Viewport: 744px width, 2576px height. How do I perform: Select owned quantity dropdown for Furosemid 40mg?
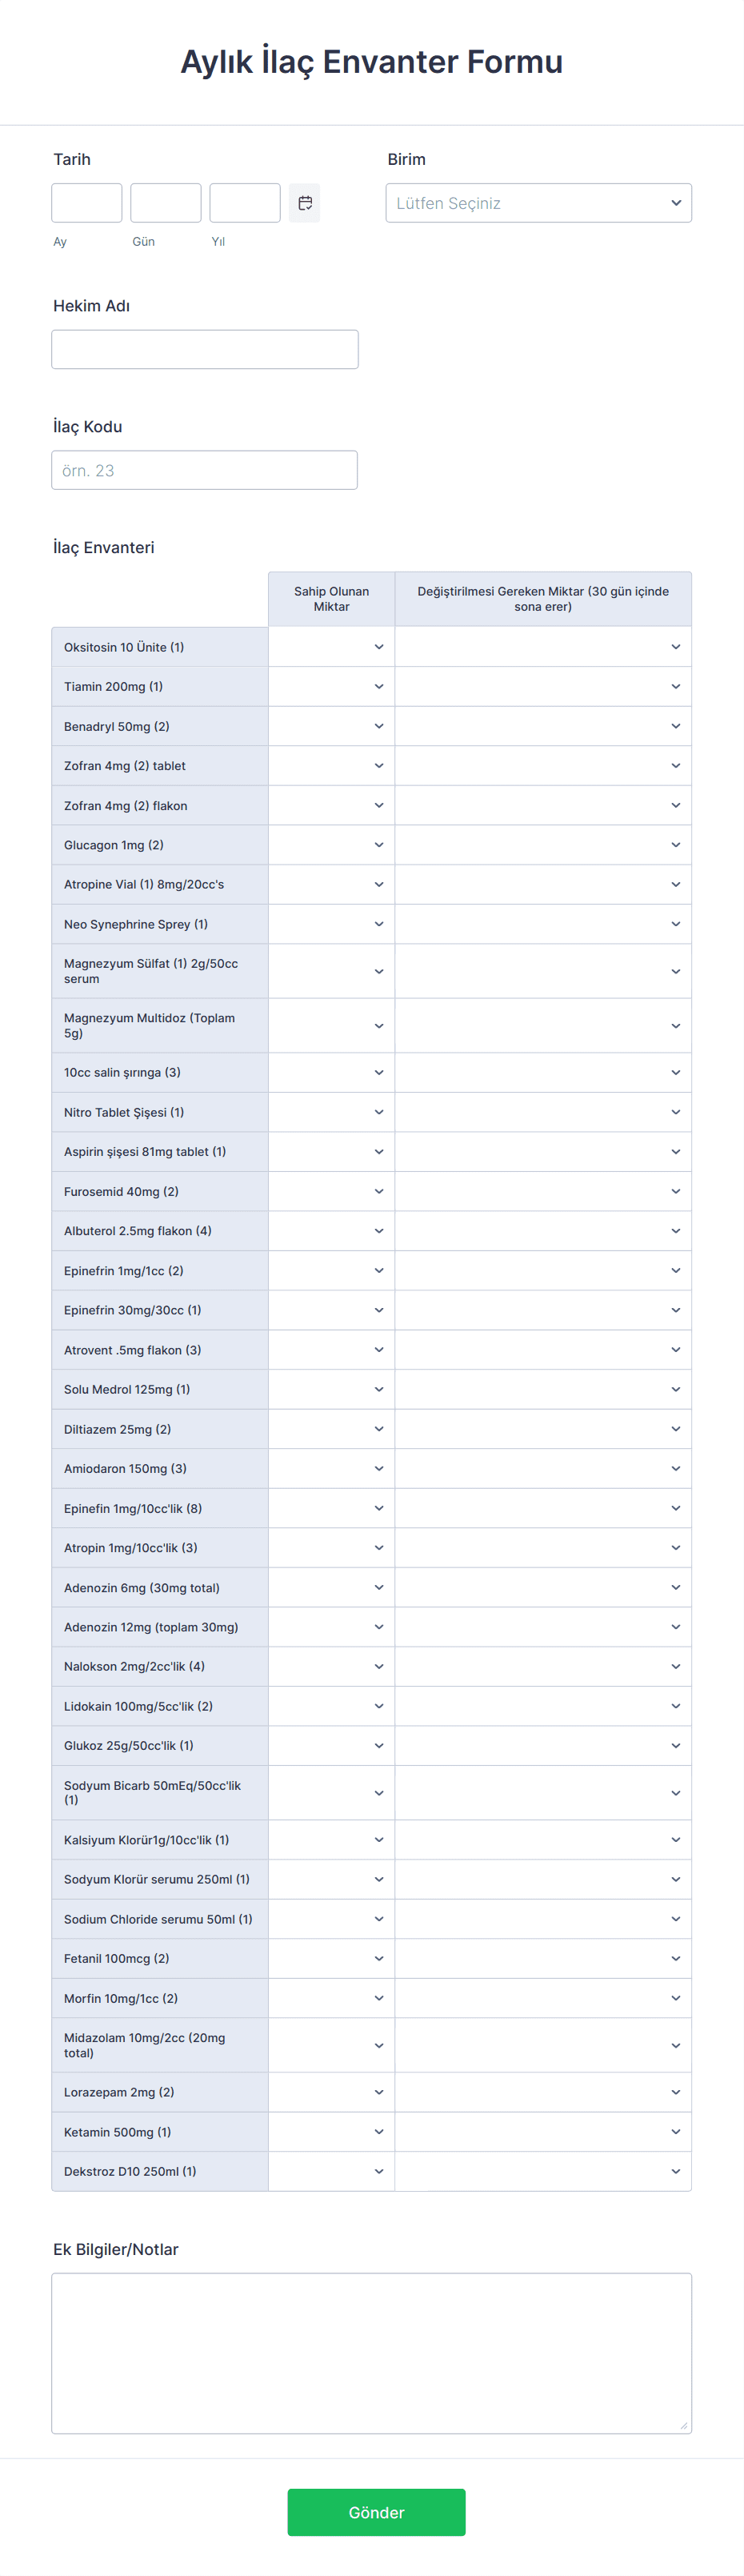pyautogui.click(x=332, y=1192)
